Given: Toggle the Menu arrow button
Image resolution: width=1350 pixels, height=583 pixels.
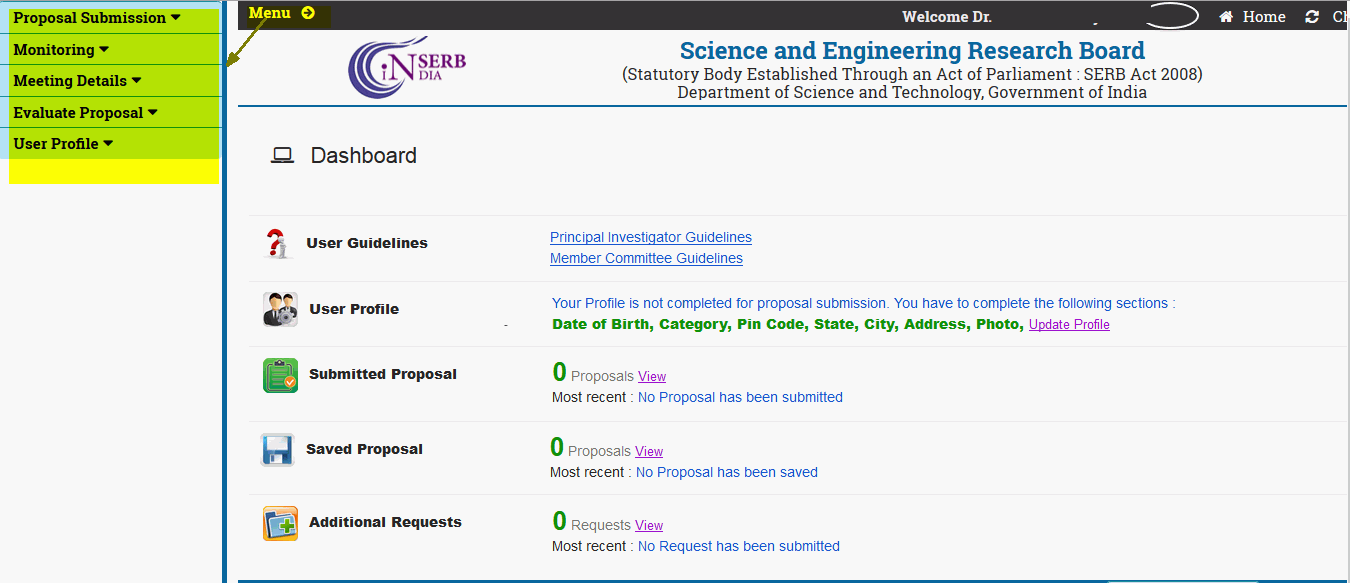Looking at the screenshot, I should (x=307, y=13).
